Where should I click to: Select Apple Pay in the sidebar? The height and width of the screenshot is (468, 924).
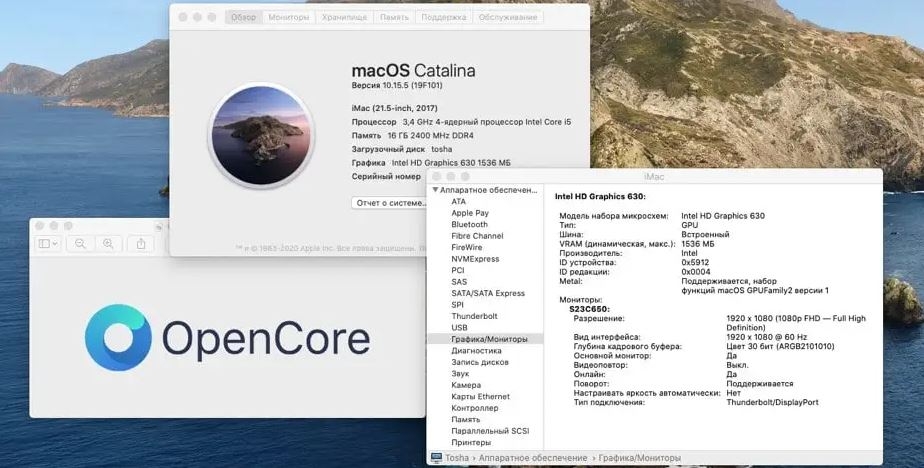tap(470, 213)
